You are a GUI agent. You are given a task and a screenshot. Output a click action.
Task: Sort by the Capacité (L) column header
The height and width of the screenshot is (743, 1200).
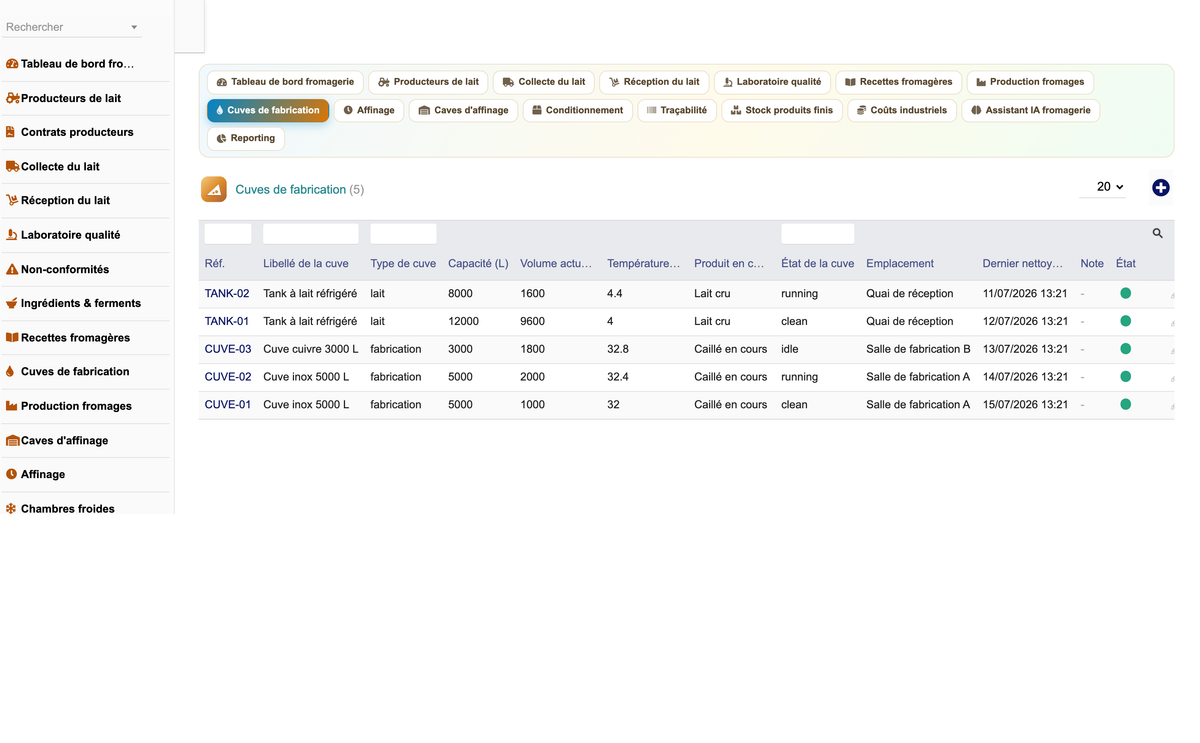click(478, 264)
